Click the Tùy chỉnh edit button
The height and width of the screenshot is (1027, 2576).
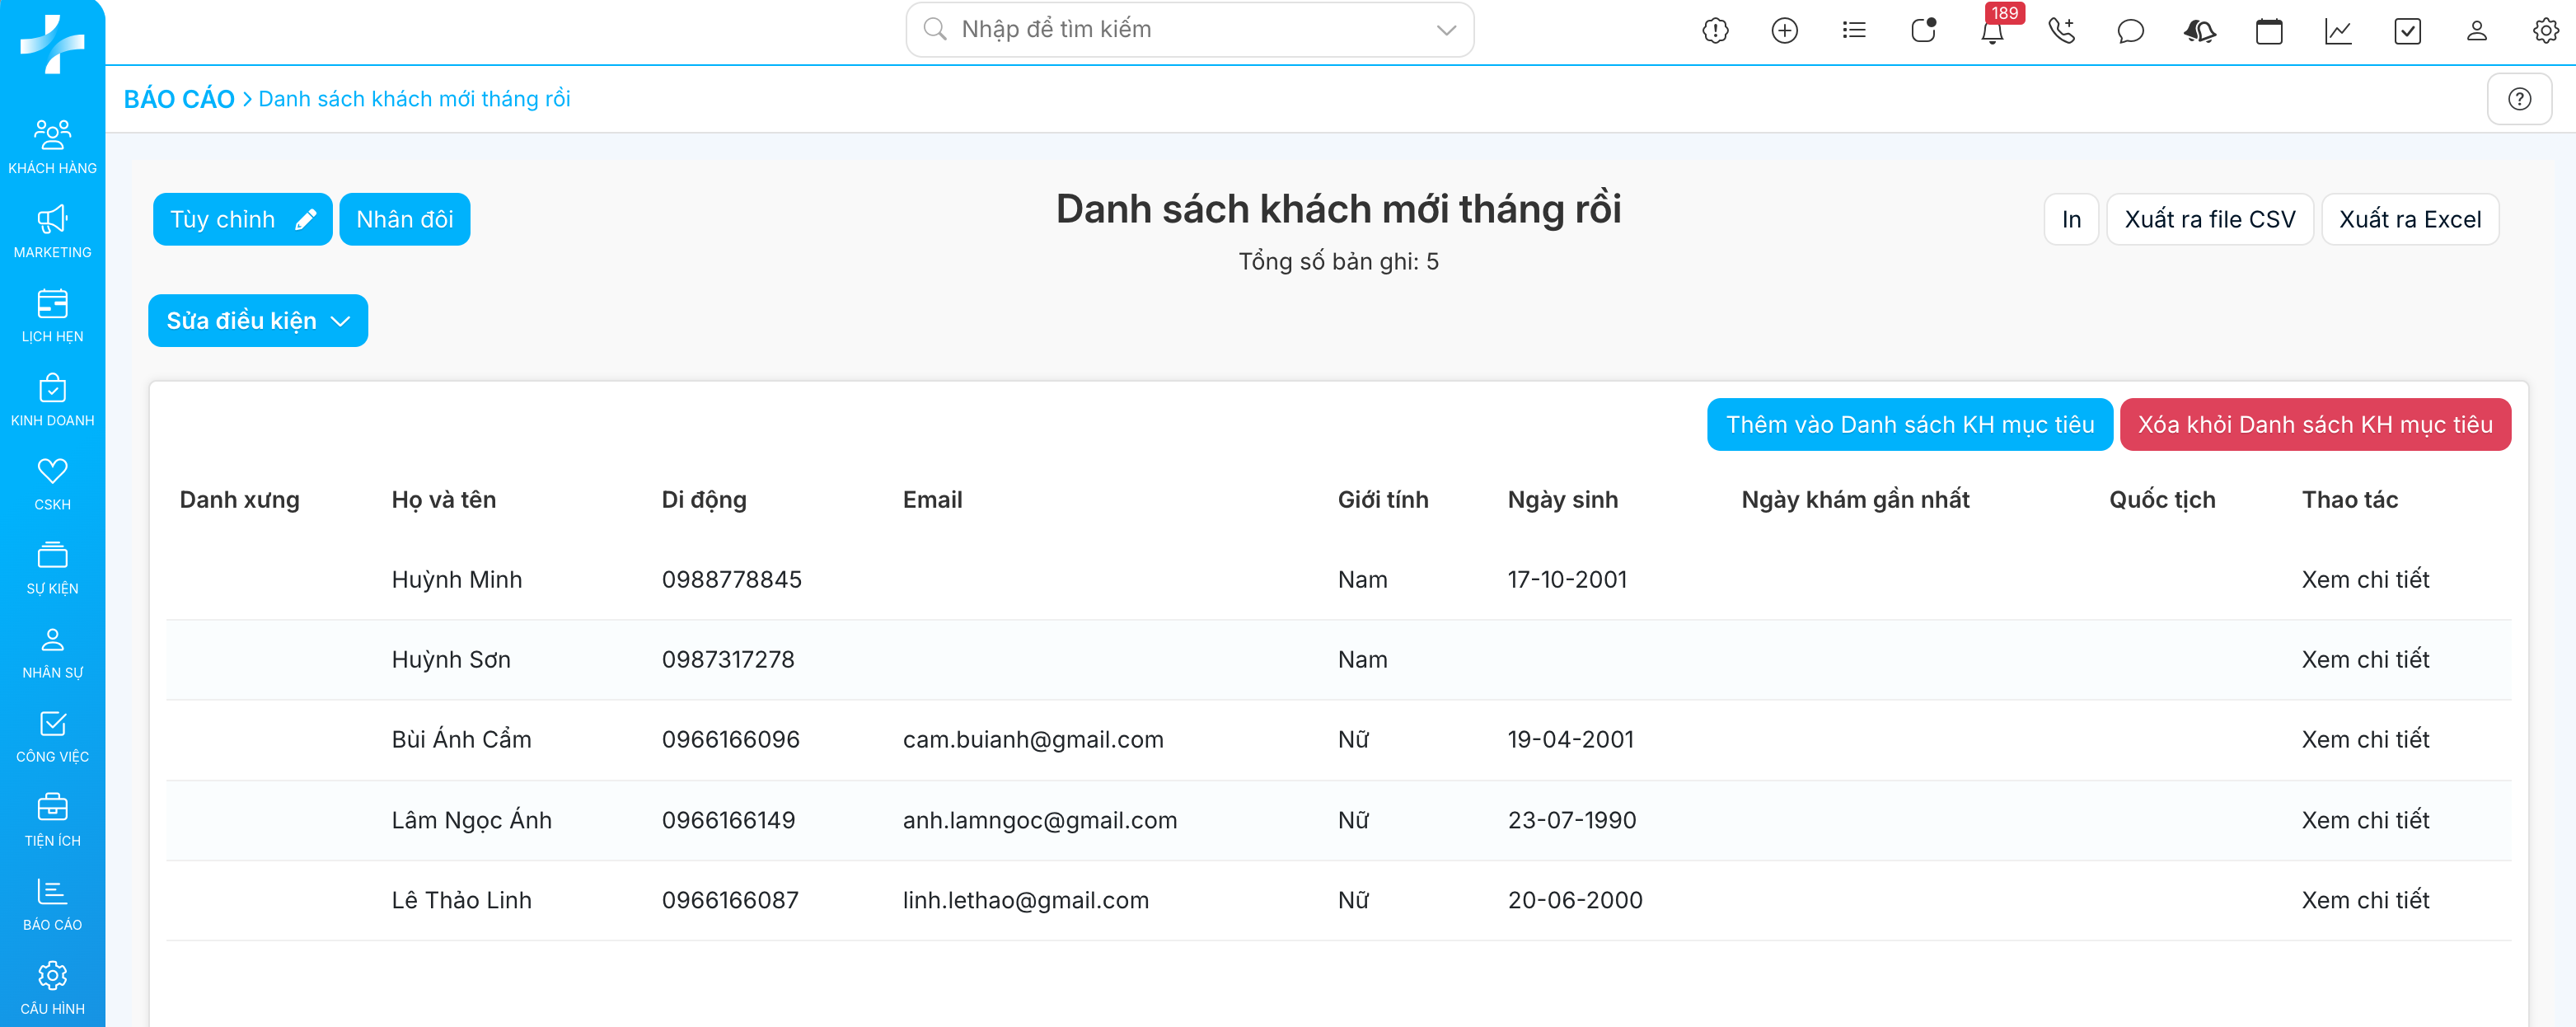click(242, 219)
